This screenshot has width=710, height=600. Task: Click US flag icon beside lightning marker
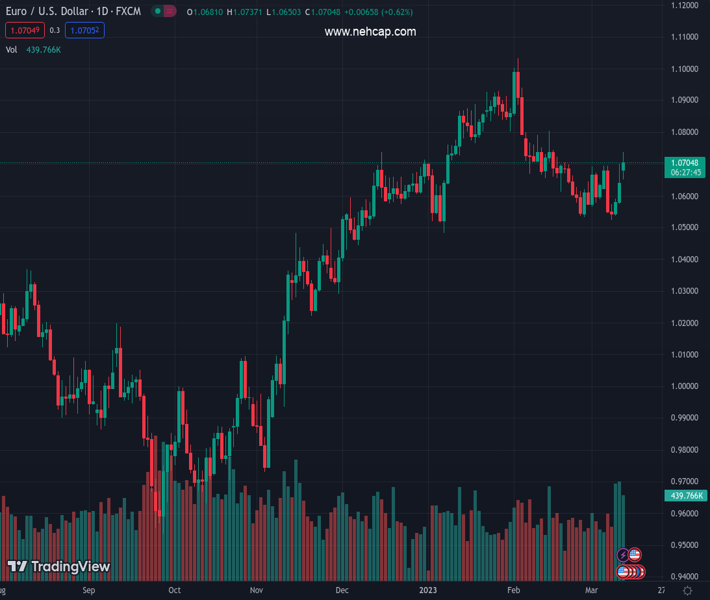coord(634,555)
